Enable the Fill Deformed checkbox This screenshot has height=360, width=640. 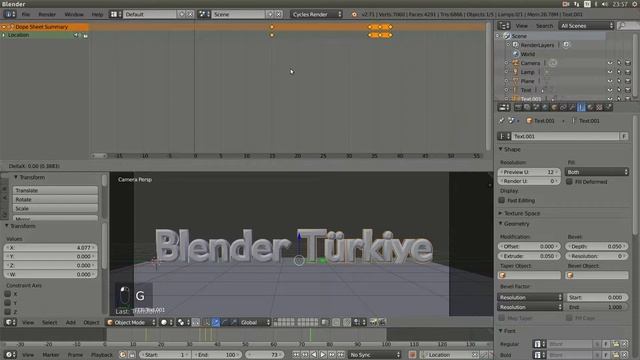[x=569, y=182]
